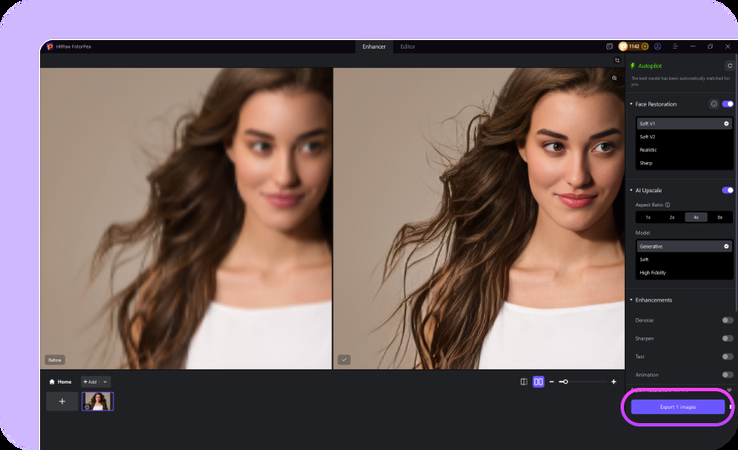The width and height of the screenshot is (738, 450).
Task: Click the zoom slider handle
Action: point(565,382)
